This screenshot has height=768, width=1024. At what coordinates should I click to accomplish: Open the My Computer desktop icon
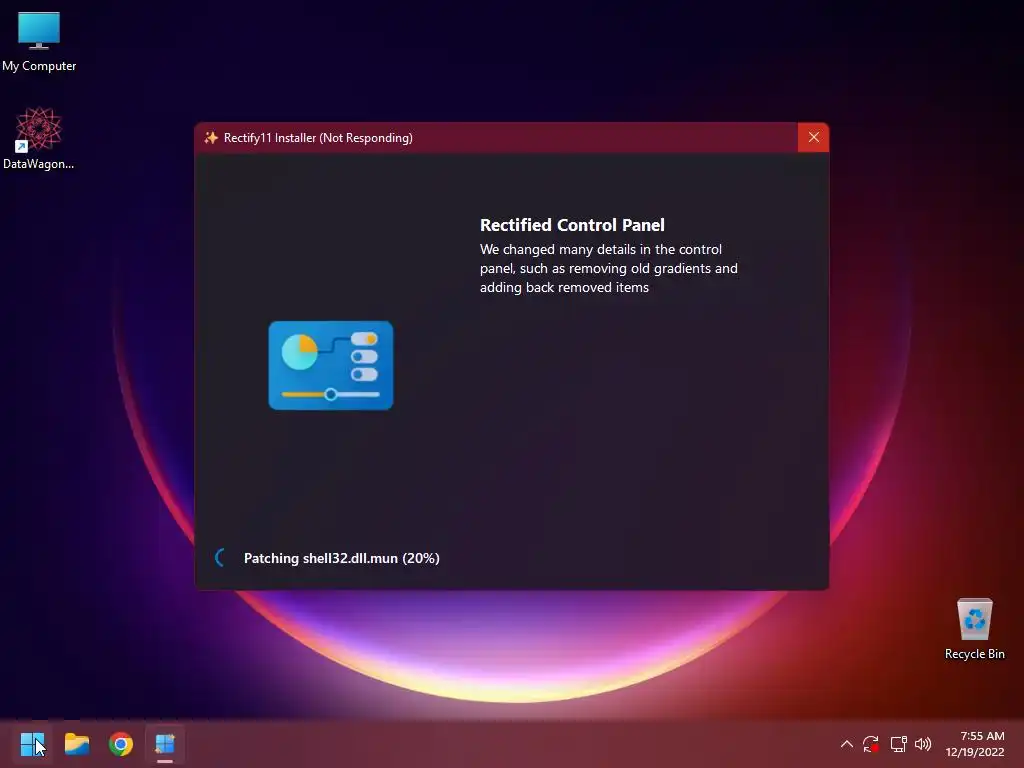39,40
